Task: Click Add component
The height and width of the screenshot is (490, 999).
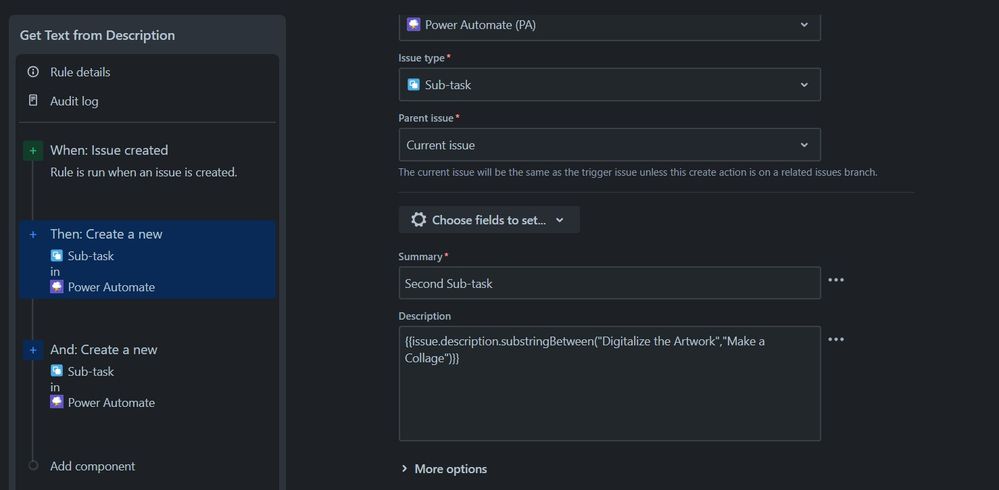Action: [92, 466]
